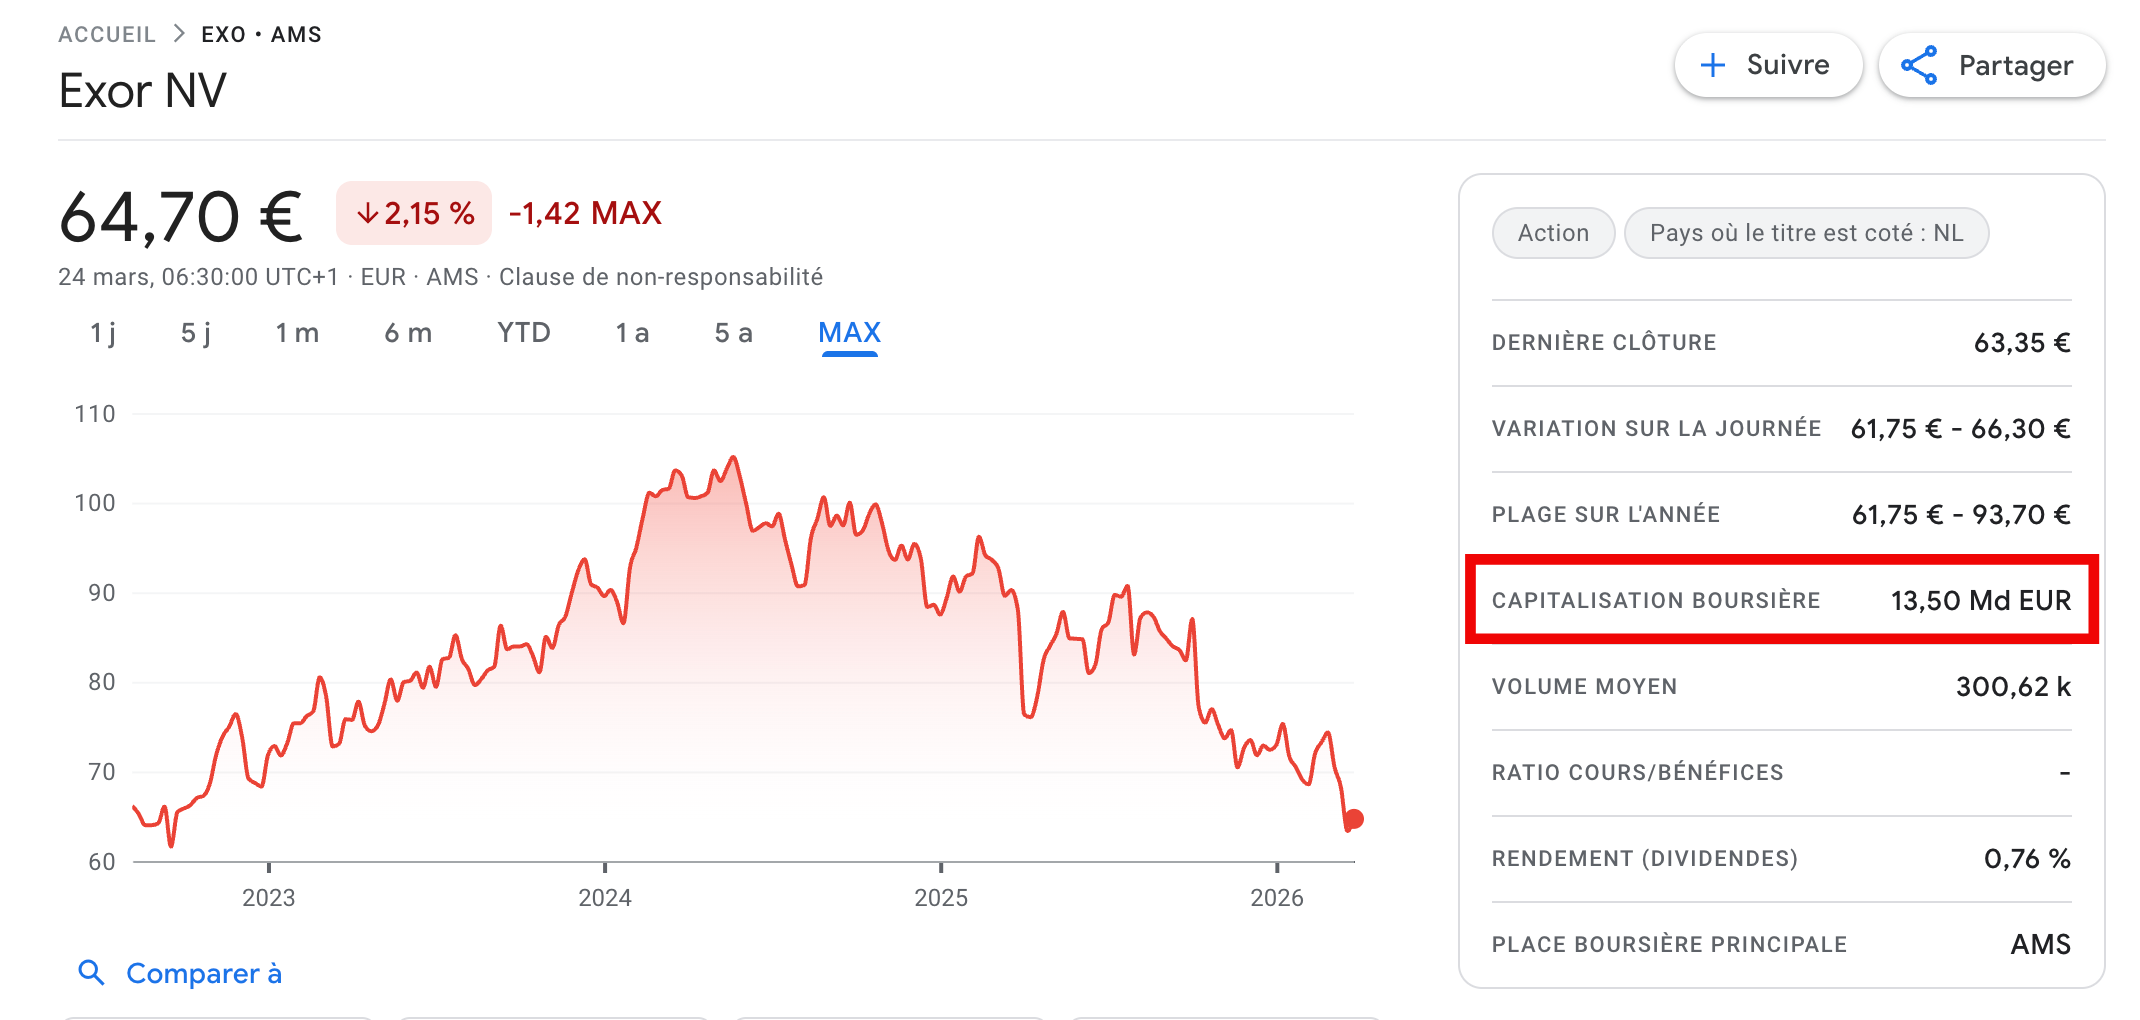The height and width of the screenshot is (1020, 2140).
Task: Click the 60 label on price axis
Action: point(102,862)
